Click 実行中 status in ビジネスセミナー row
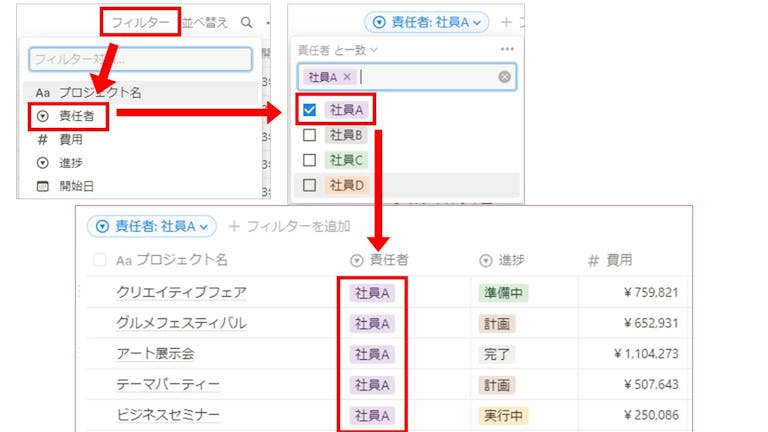The width and height of the screenshot is (768, 432). click(504, 415)
